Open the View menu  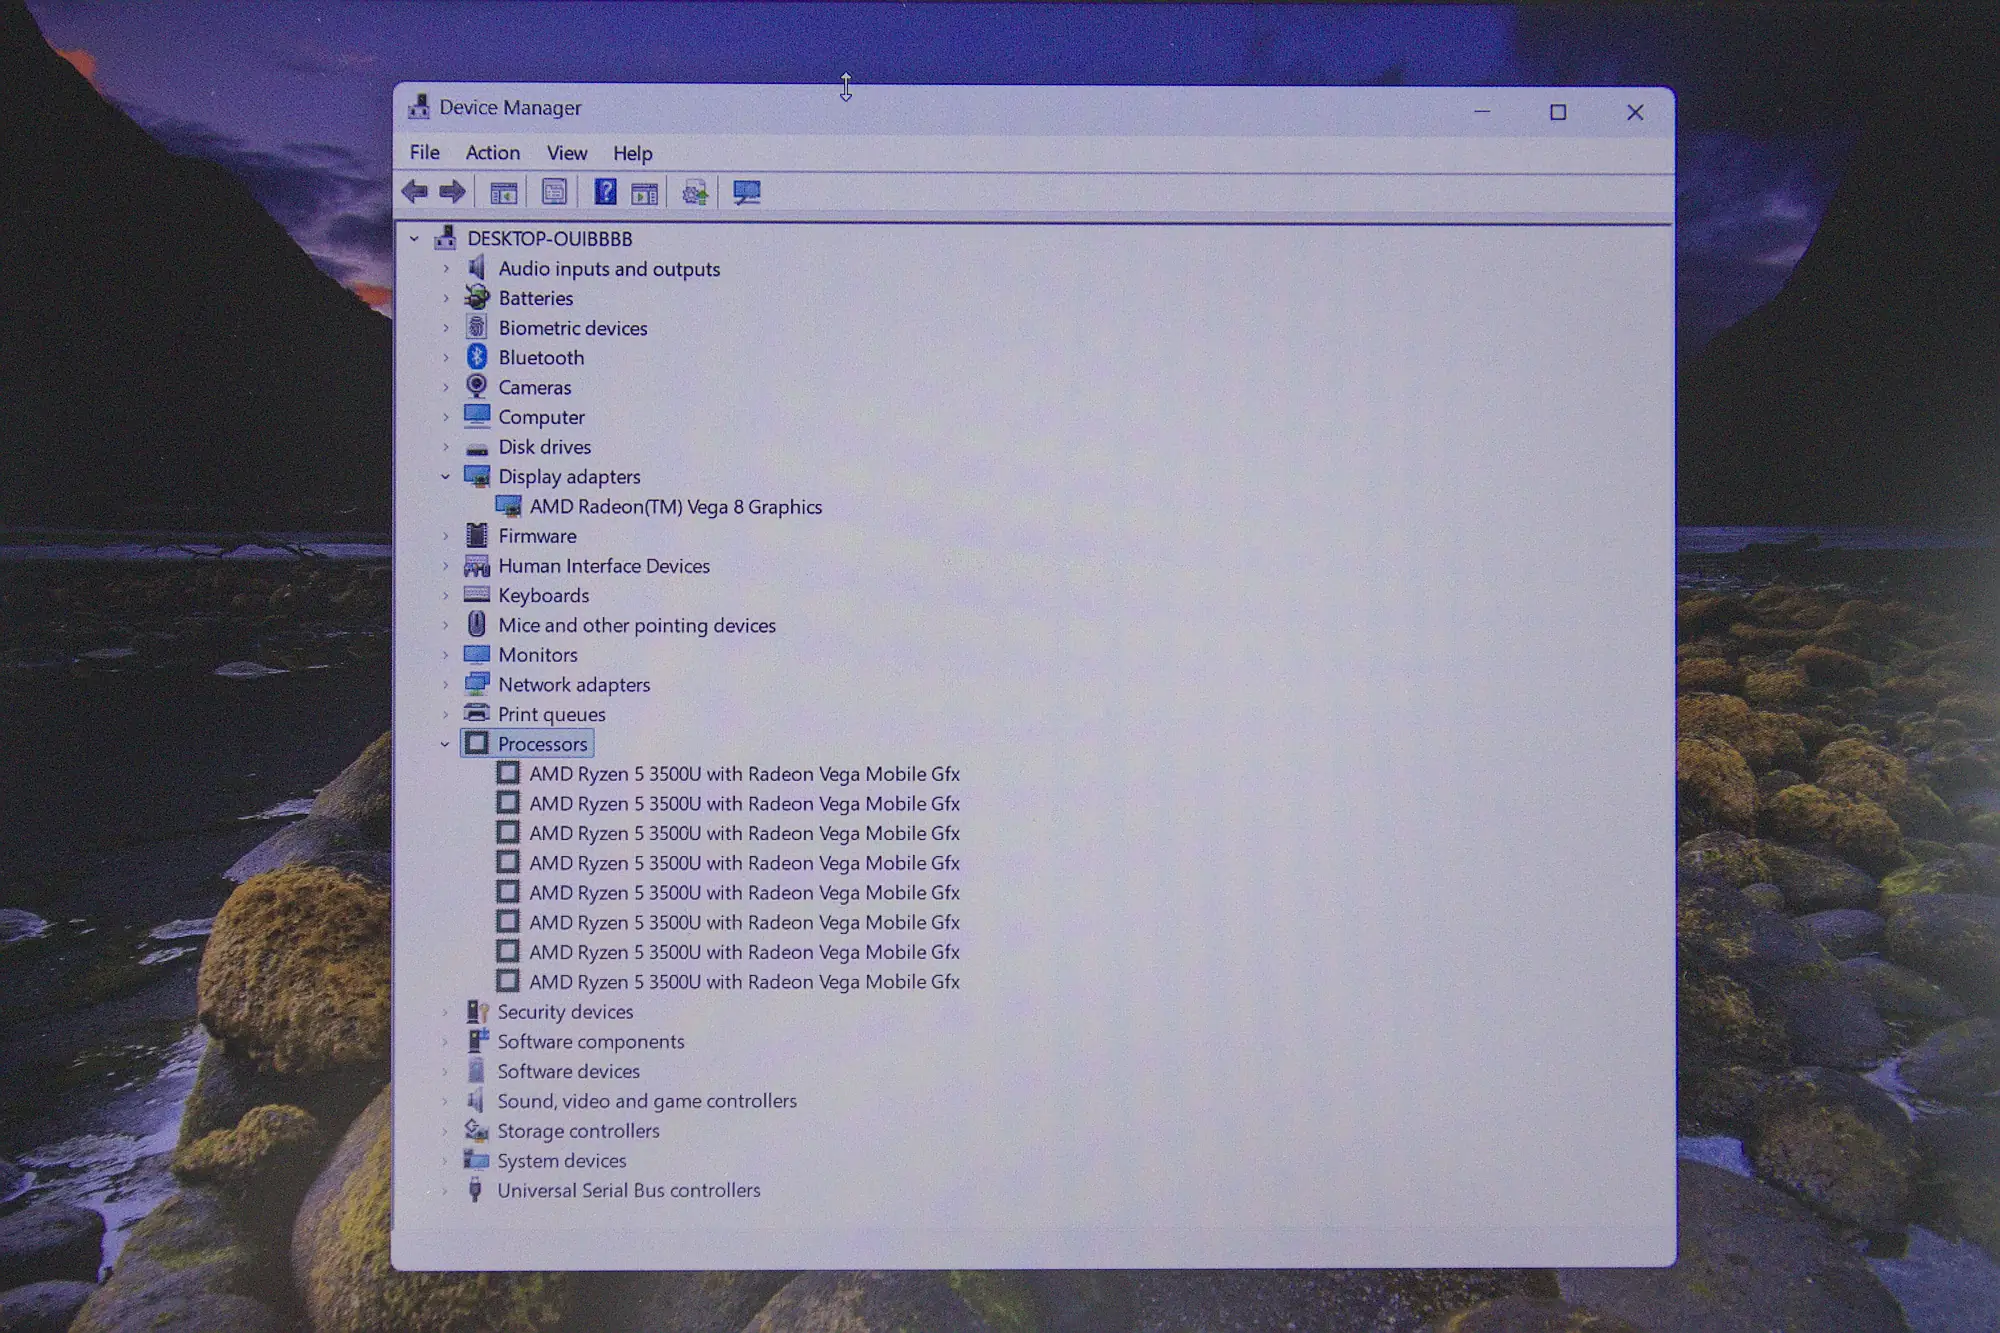[x=567, y=153]
